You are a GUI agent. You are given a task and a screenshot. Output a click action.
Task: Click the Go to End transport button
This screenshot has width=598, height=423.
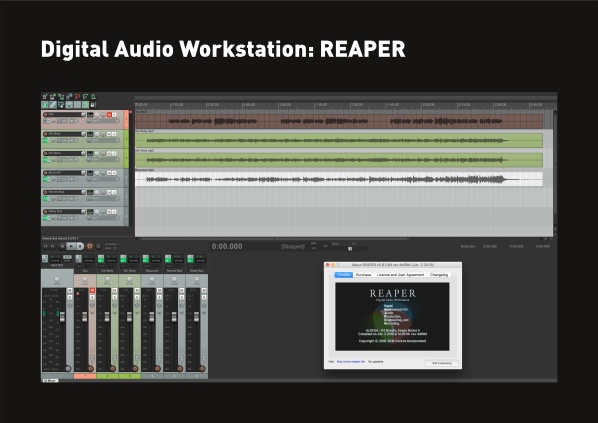click(x=52, y=246)
